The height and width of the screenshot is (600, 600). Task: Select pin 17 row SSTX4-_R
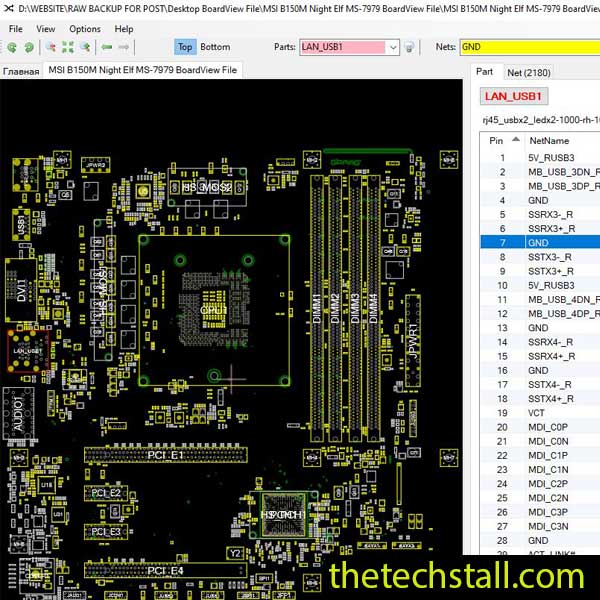point(540,384)
